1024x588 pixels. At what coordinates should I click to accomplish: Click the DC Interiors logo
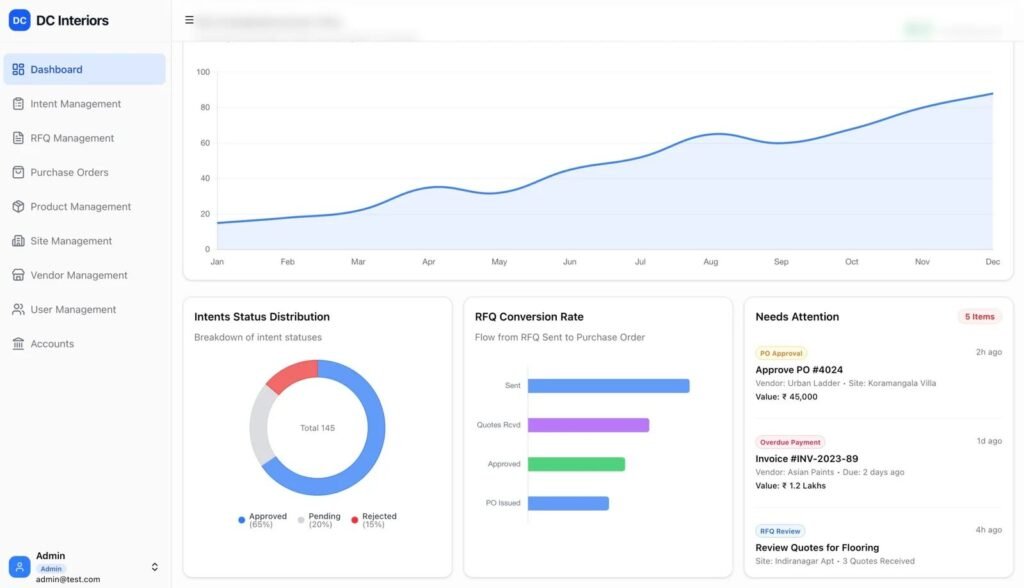pos(20,20)
